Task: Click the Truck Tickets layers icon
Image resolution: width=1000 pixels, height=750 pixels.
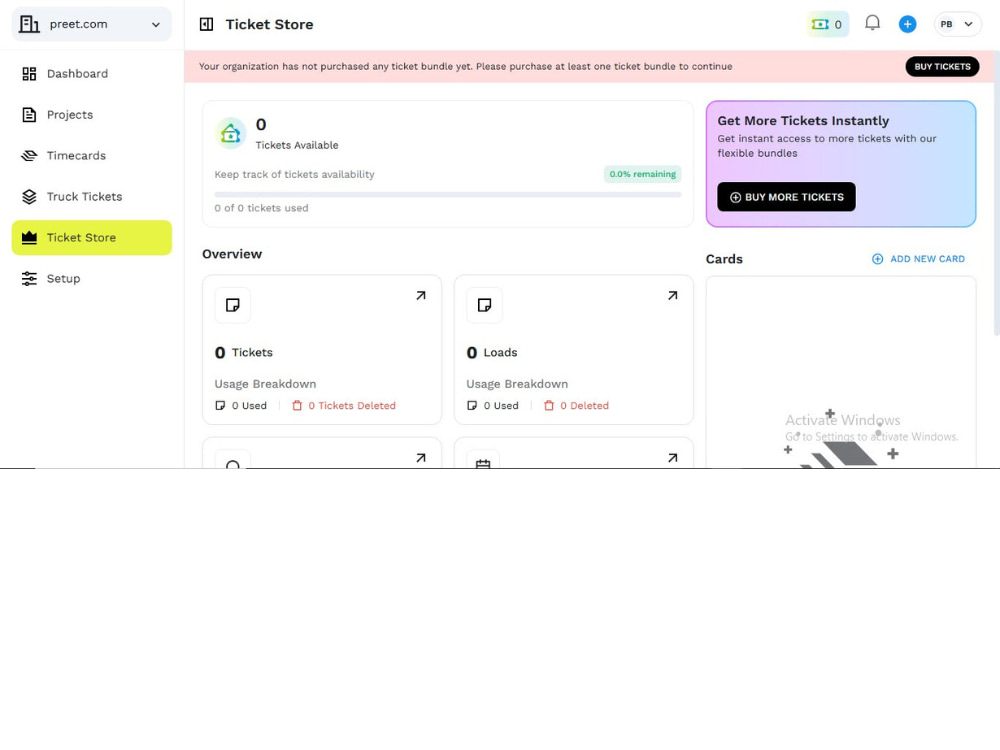Action: pyautogui.click(x=29, y=196)
